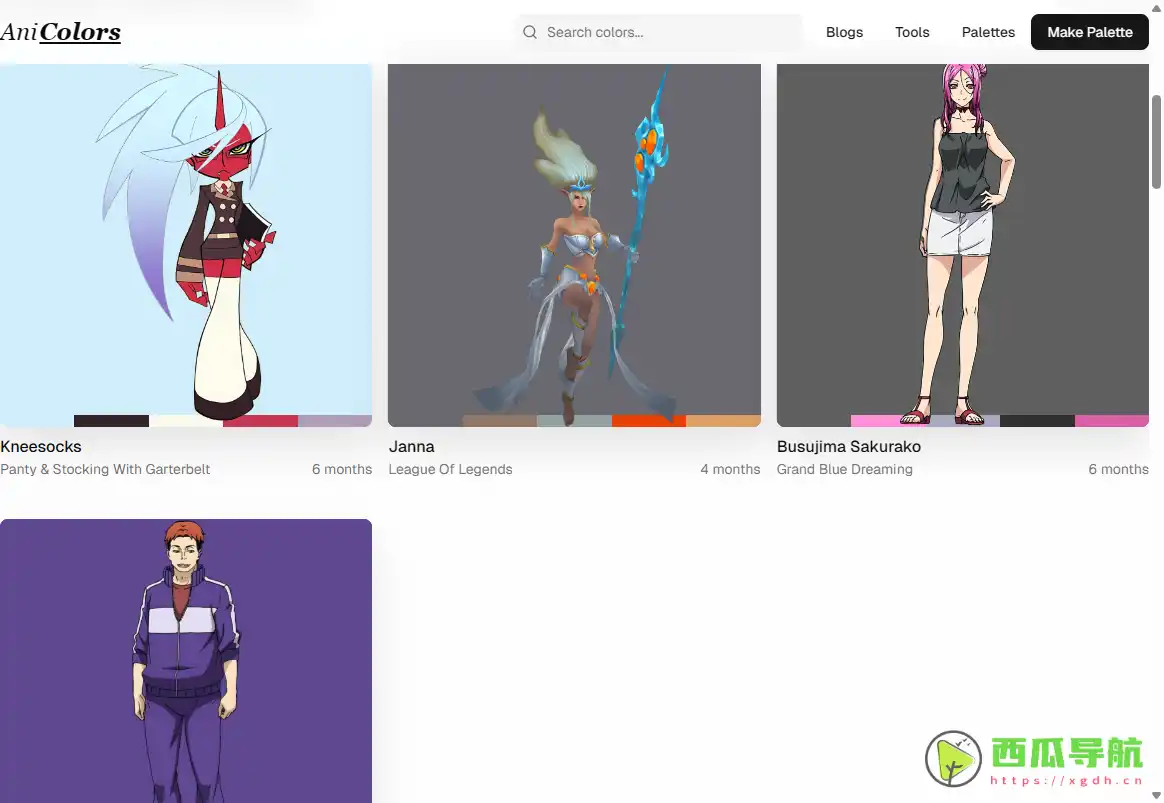Viewport: 1164px width, 803px height.
Task: Open the Blogs menu item
Action: click(x=844, y=32)
